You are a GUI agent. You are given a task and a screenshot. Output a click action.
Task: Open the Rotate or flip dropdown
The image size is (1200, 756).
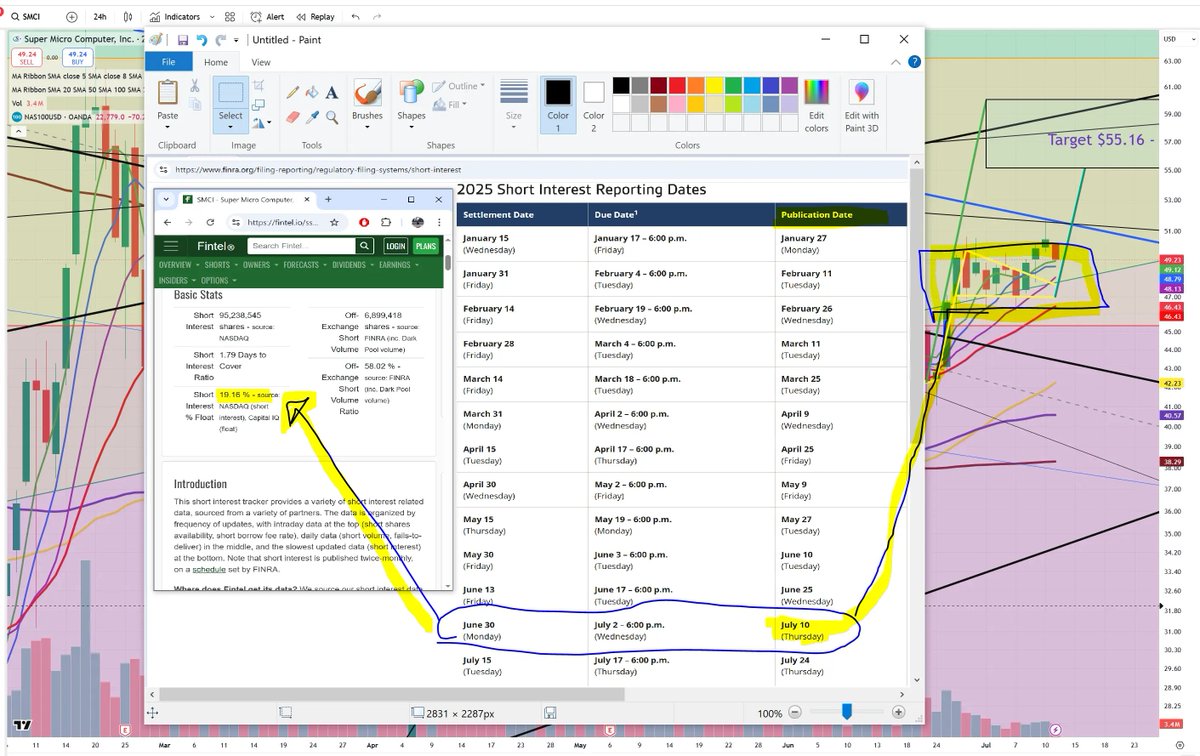pyautogui.click(x=262, y=123)
